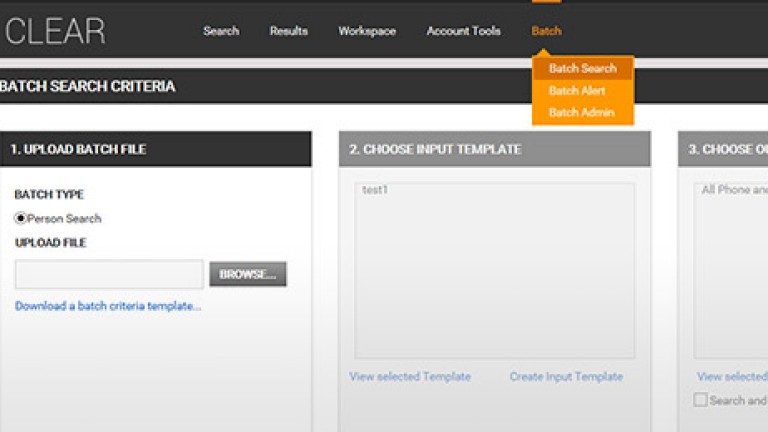The width and height of the screenshot is (768, 432).
Task: Open Batch Admin from the dropdown
Action: (581, 113)
